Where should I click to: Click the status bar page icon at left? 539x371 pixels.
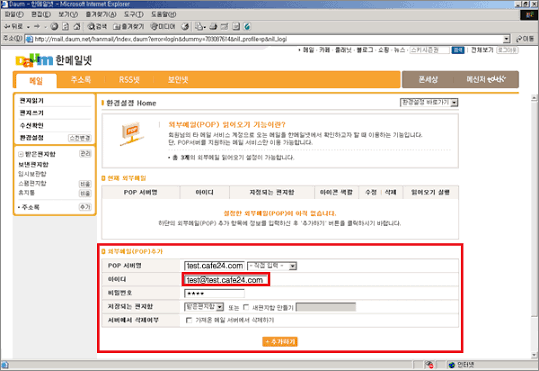pos(5,365)
